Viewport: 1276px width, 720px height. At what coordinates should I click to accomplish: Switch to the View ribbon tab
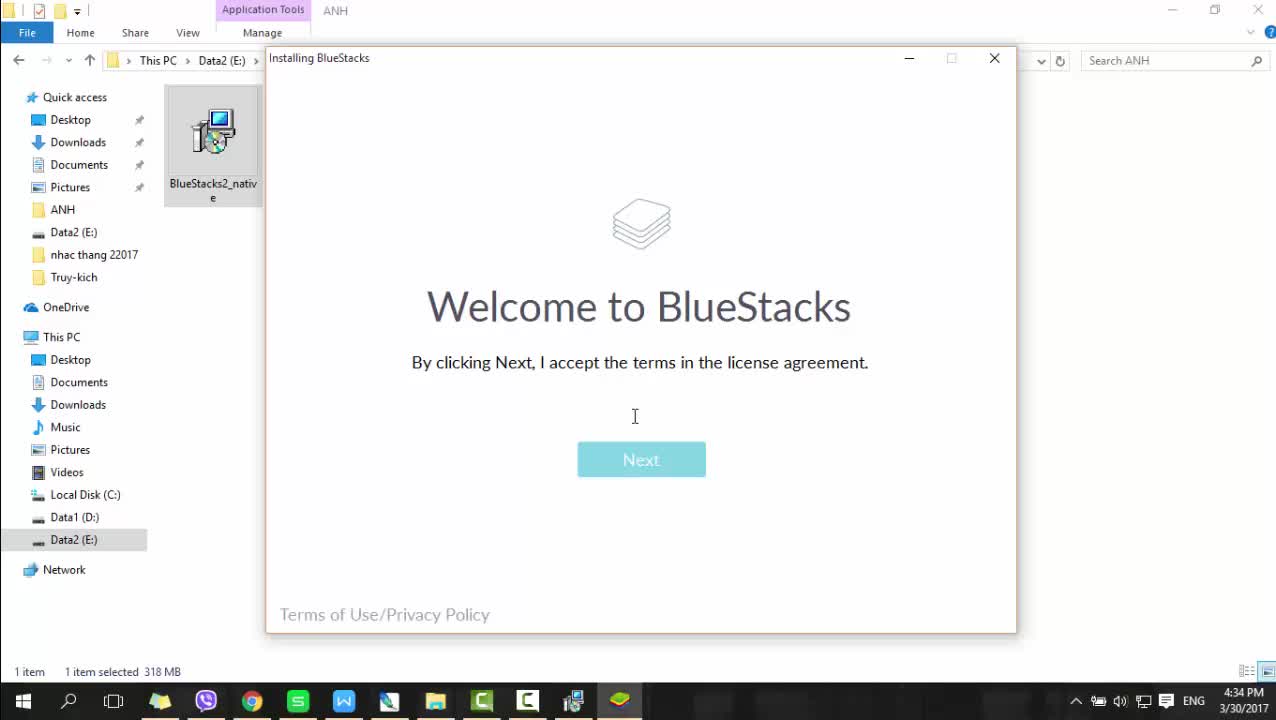pos(188,33)
